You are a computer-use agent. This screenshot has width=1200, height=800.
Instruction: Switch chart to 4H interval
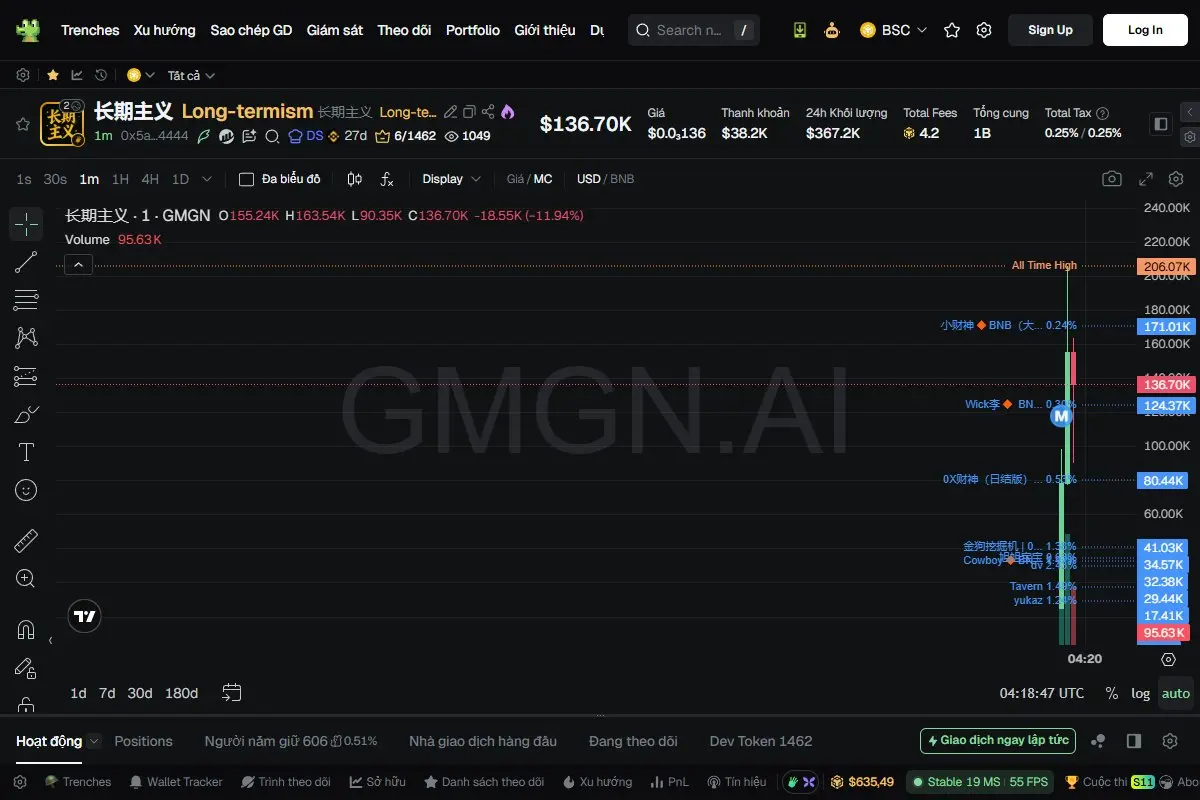pos(150,179)
